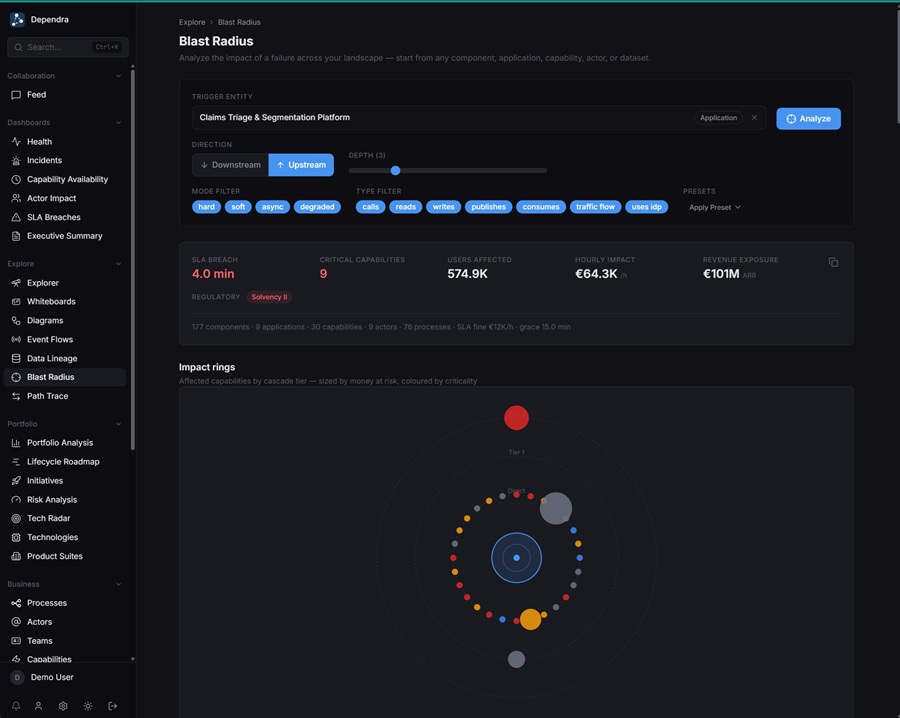Toggle the hard mode filter chip

pos(206,207)
